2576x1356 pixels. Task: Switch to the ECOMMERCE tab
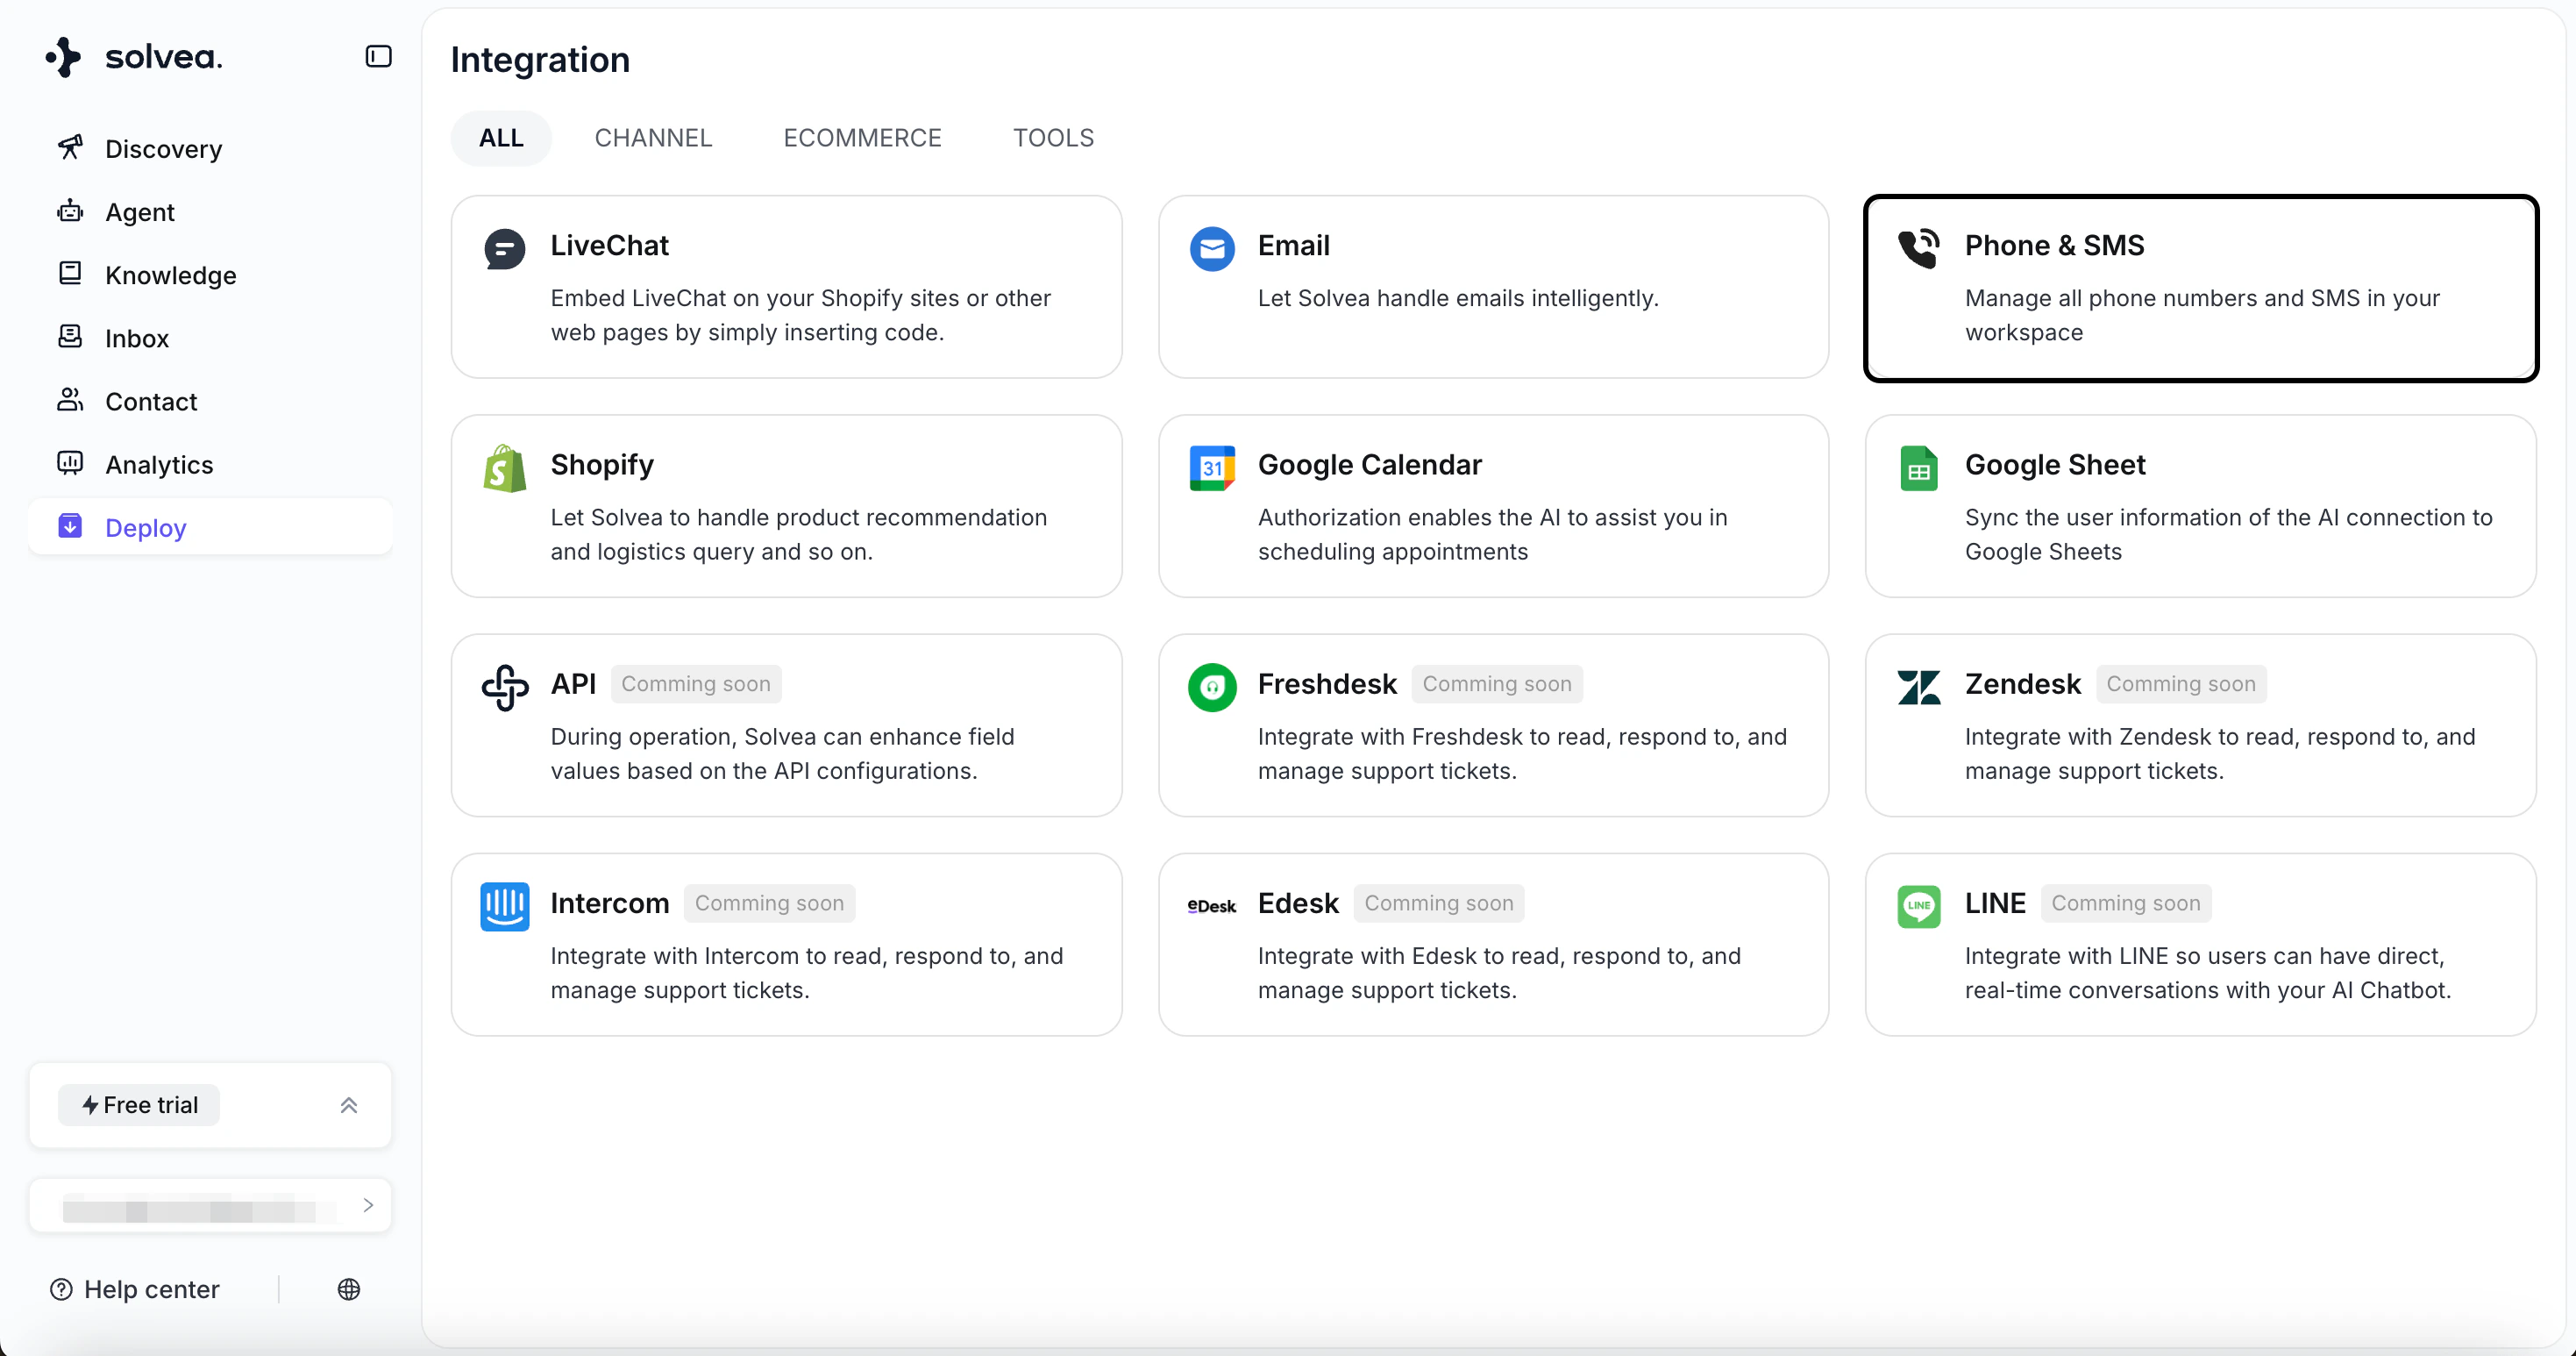862,138
